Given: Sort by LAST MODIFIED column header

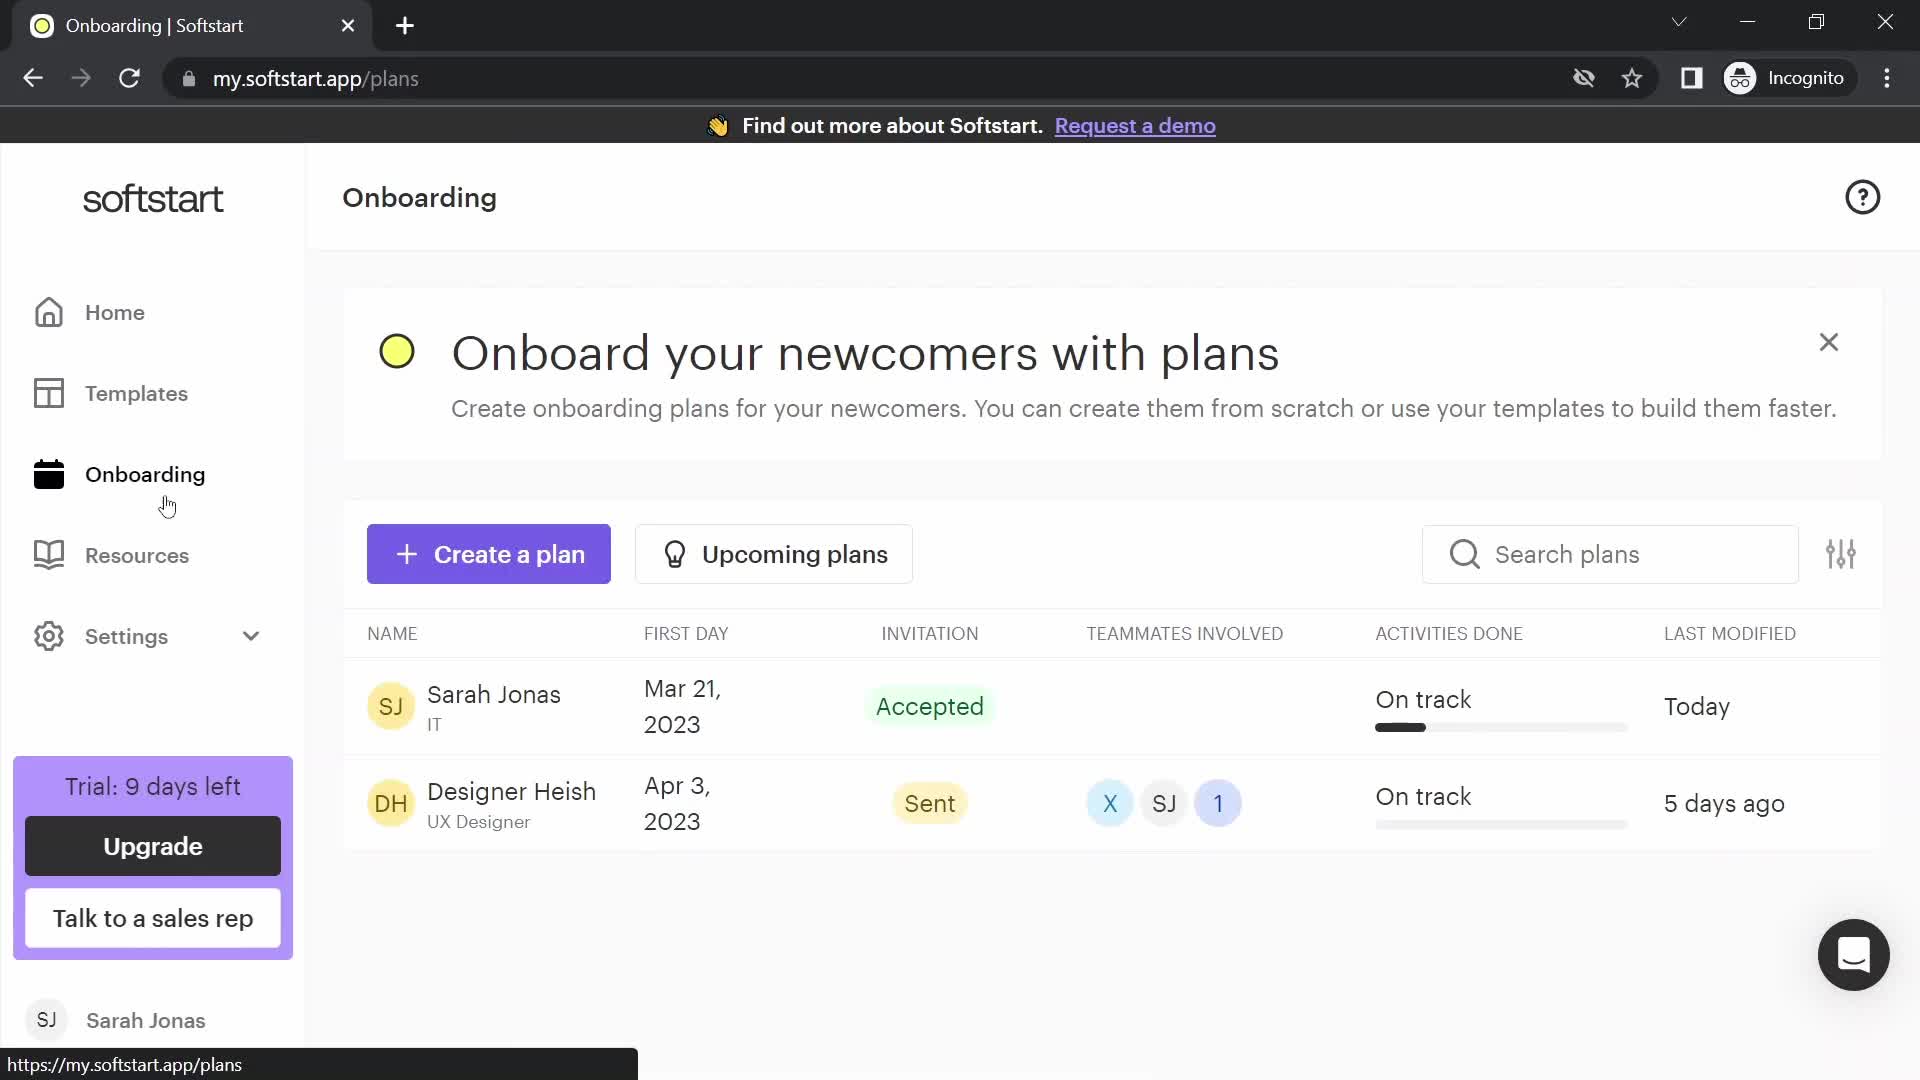Looking at the screenshot, I should 1730,633.
